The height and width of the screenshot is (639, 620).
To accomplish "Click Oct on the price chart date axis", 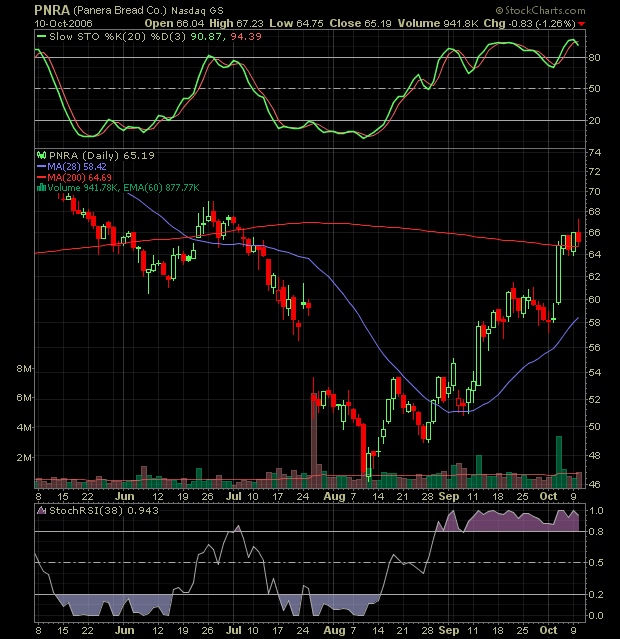I will pos(548,496).
